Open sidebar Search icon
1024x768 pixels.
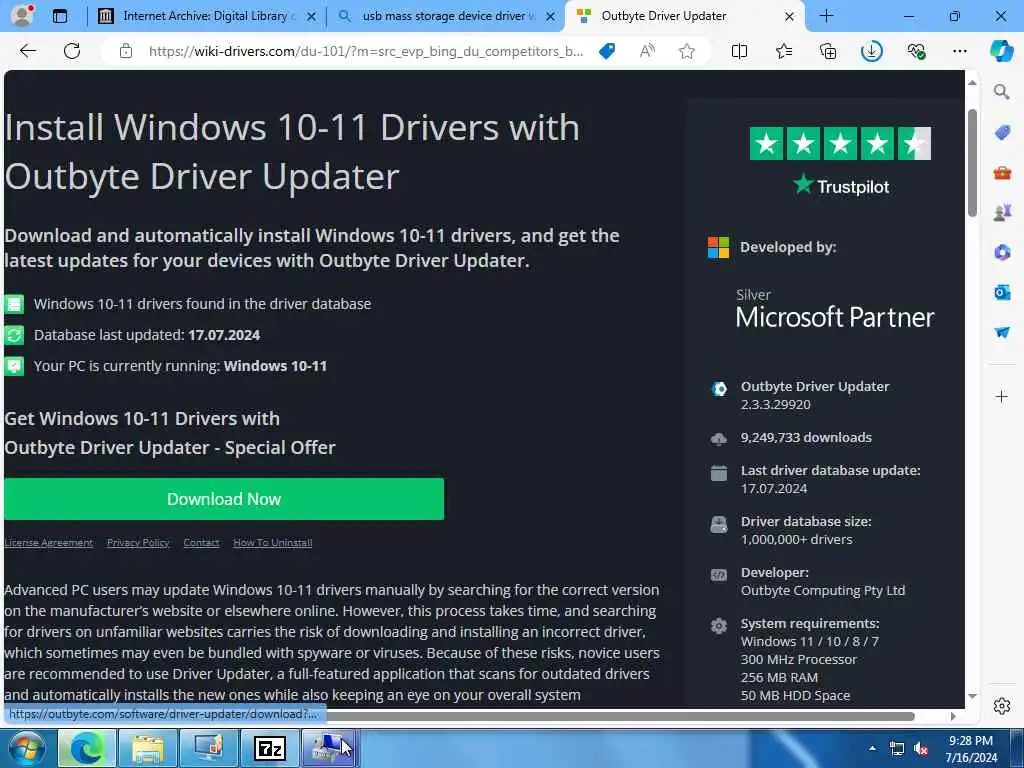[1002, 92]
